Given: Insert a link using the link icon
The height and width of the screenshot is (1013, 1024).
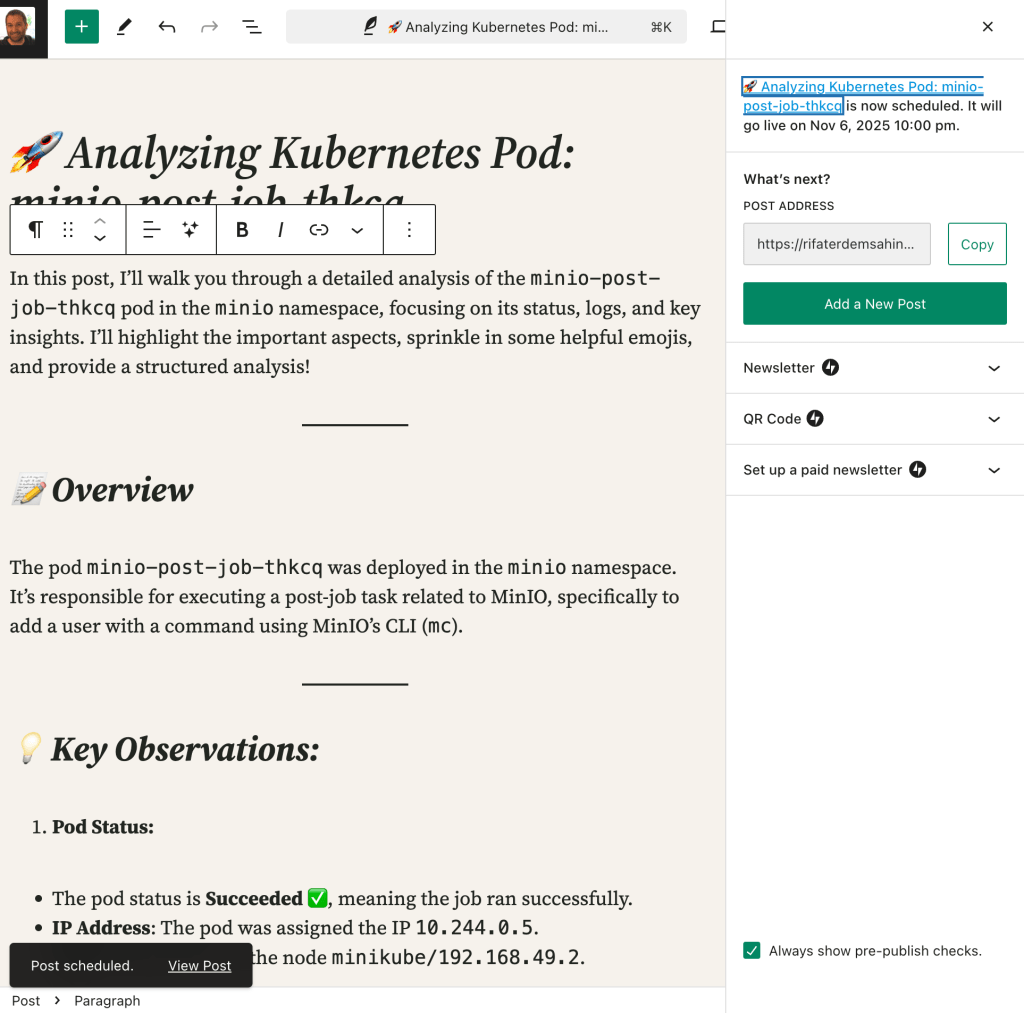Looking at the screenshot, I should pos(319,230).
